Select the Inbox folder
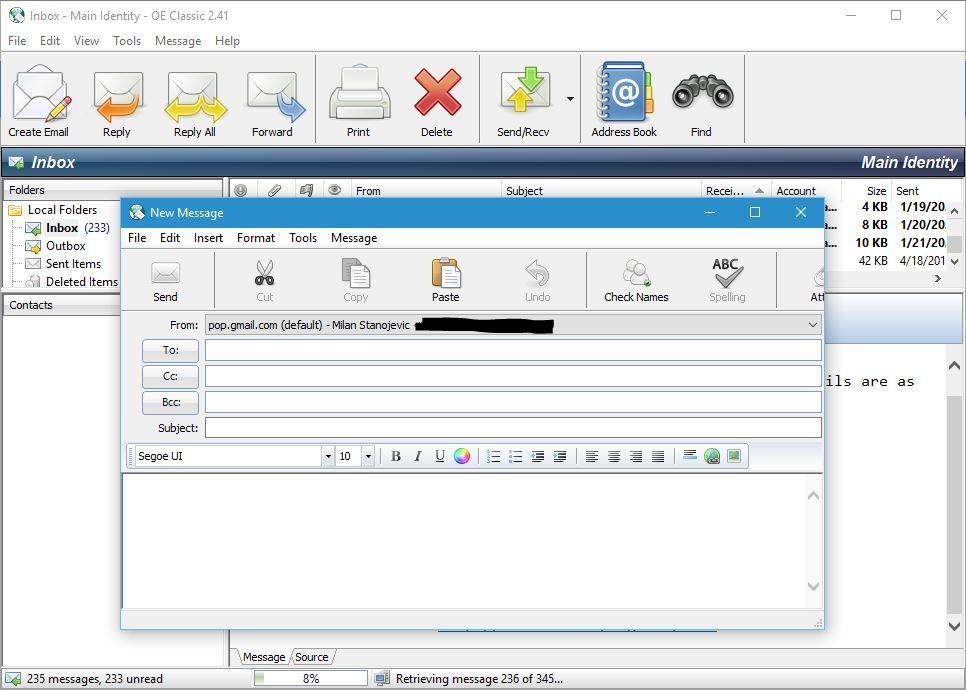The width and height of the screenshot is (966, 690). pyautogui.click(x=67, y=228)
